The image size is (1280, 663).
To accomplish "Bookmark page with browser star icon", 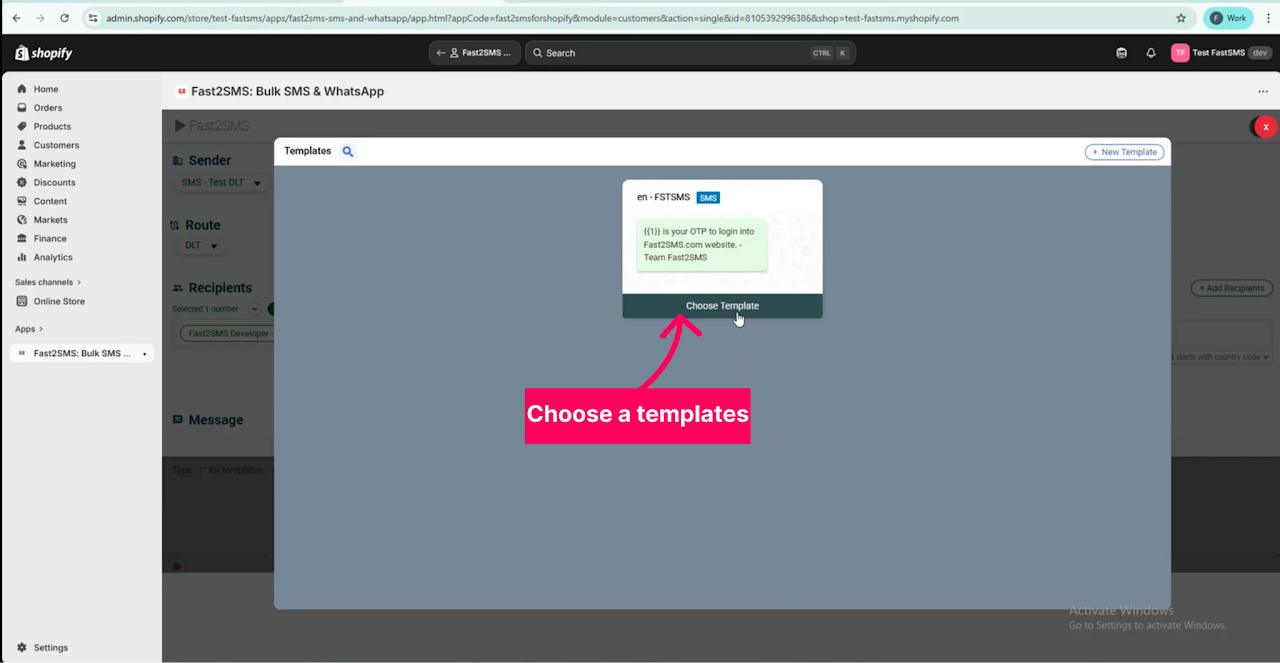I will [x=1181, y=18].
